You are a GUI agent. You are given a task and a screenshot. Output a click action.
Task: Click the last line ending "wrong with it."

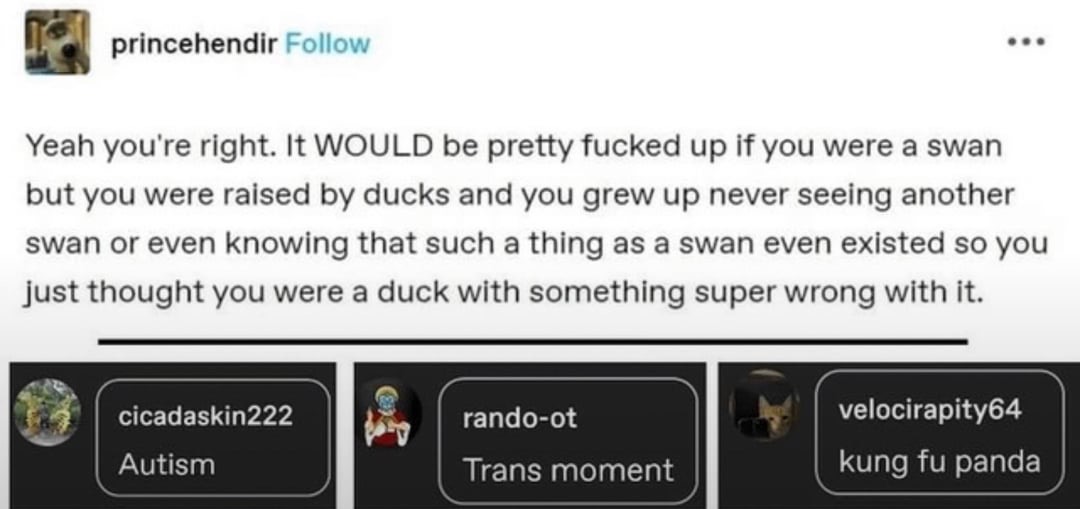click(501, 293)
